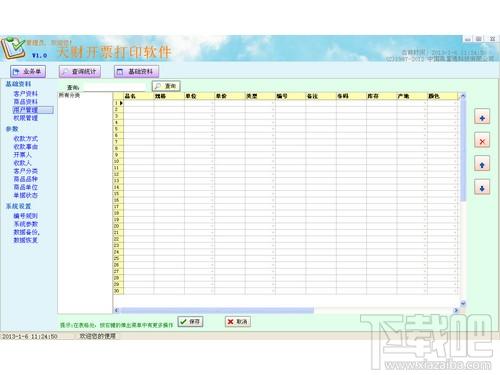Image resolution: width=500 pixels, height=375 pixels.
Task: Open the 查询统计 toolbar tab
Action: click(x=80, y=71)
